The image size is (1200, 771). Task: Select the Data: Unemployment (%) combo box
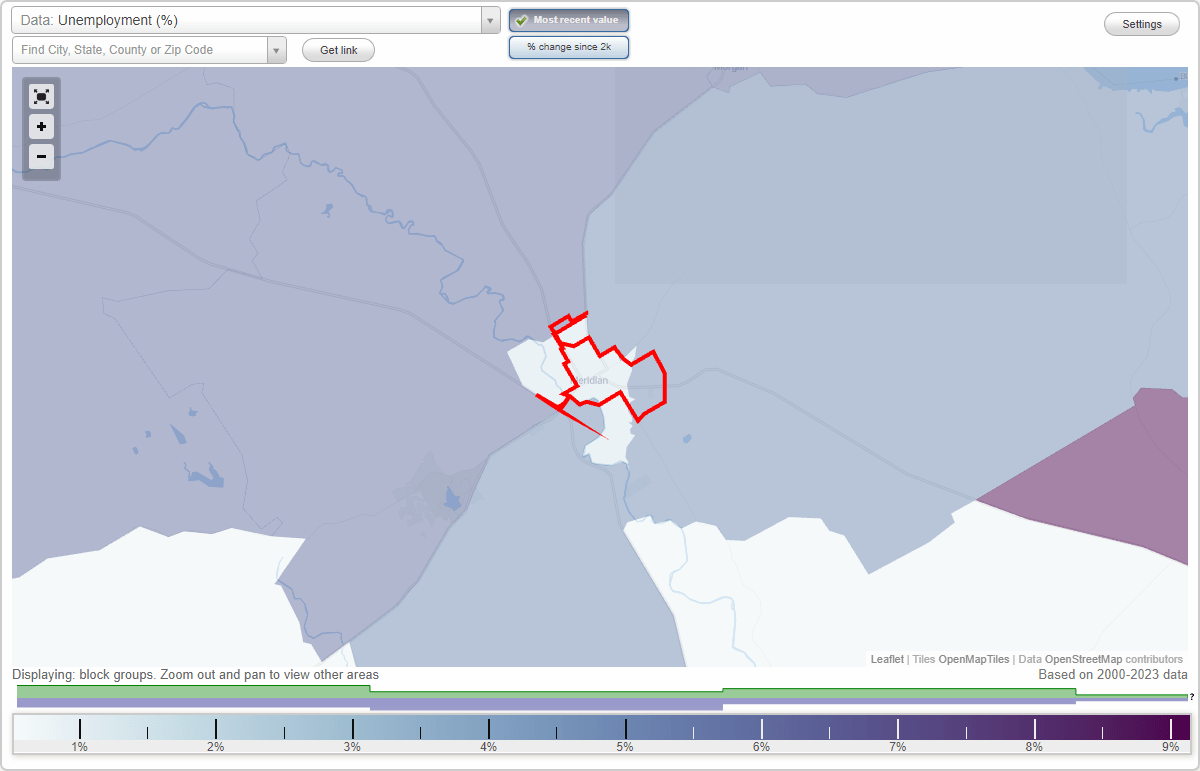coord(255,20)
